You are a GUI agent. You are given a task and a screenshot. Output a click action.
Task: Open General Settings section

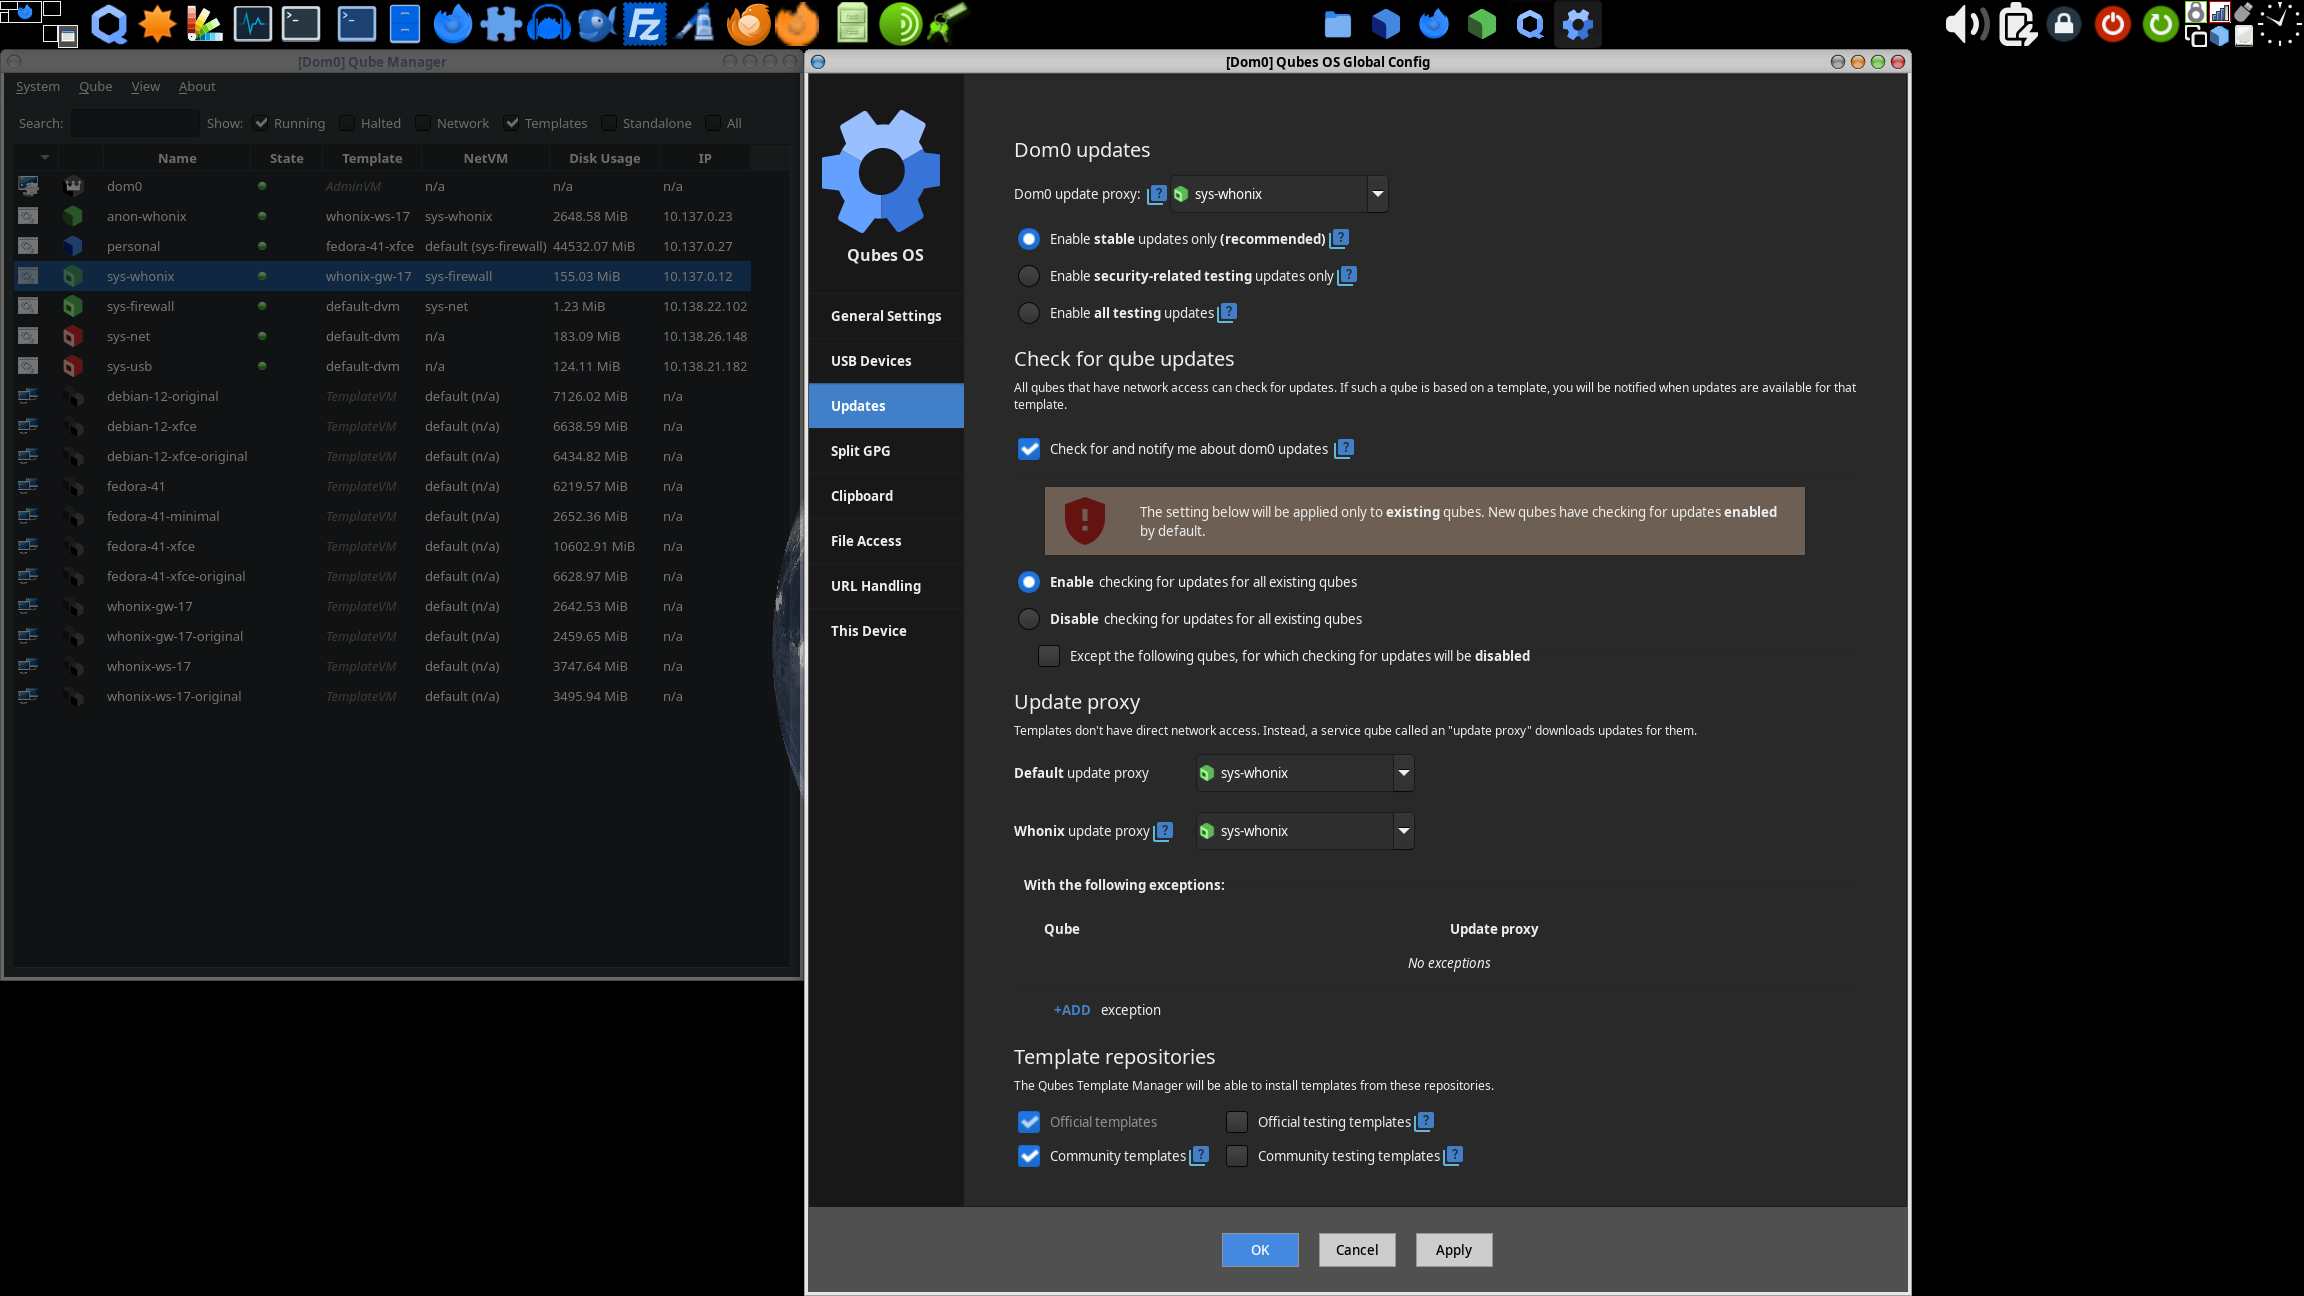(886, 316)
